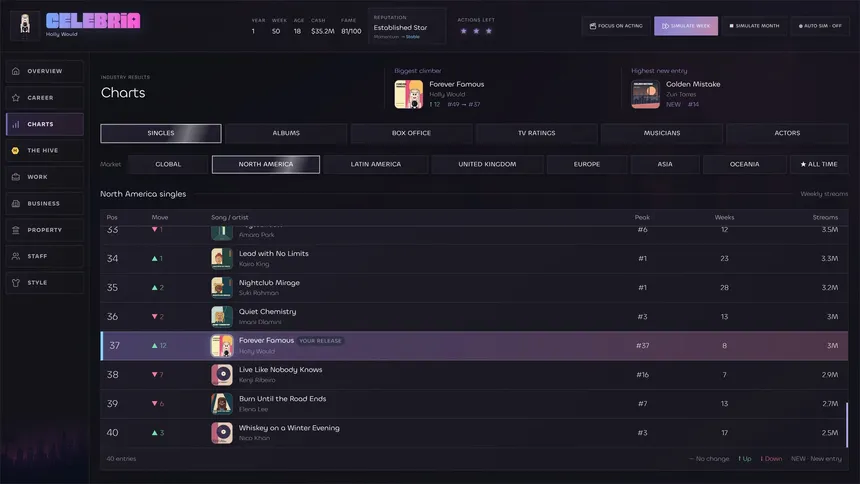Click the Quiet Chemistry song title

[267, 311]
